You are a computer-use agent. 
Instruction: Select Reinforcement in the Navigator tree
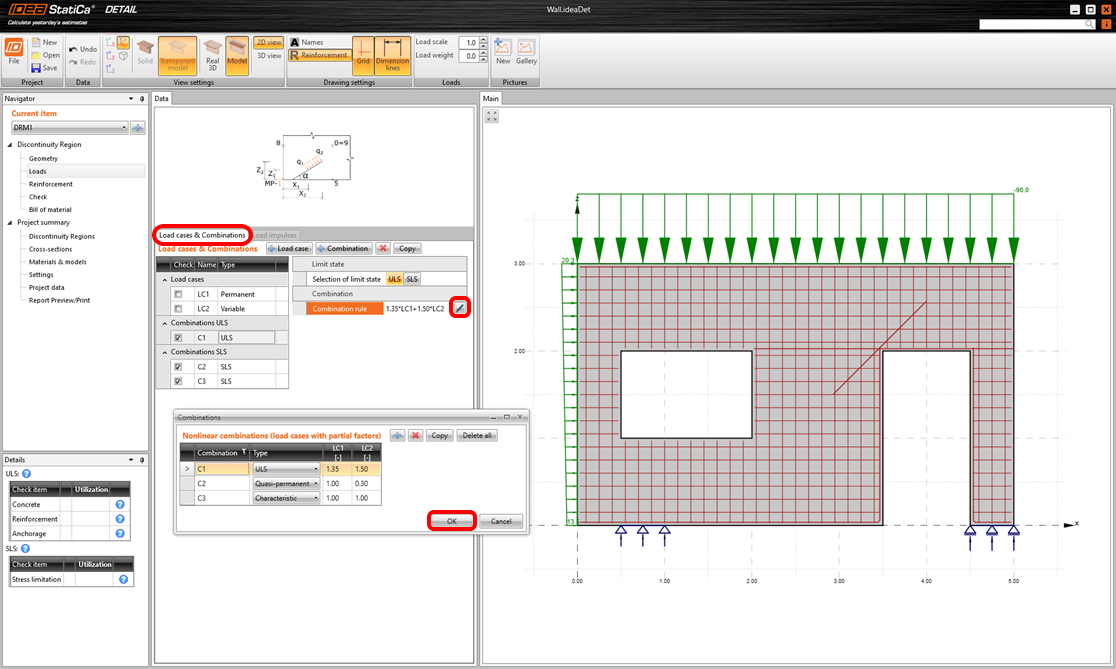coord(51,184)
